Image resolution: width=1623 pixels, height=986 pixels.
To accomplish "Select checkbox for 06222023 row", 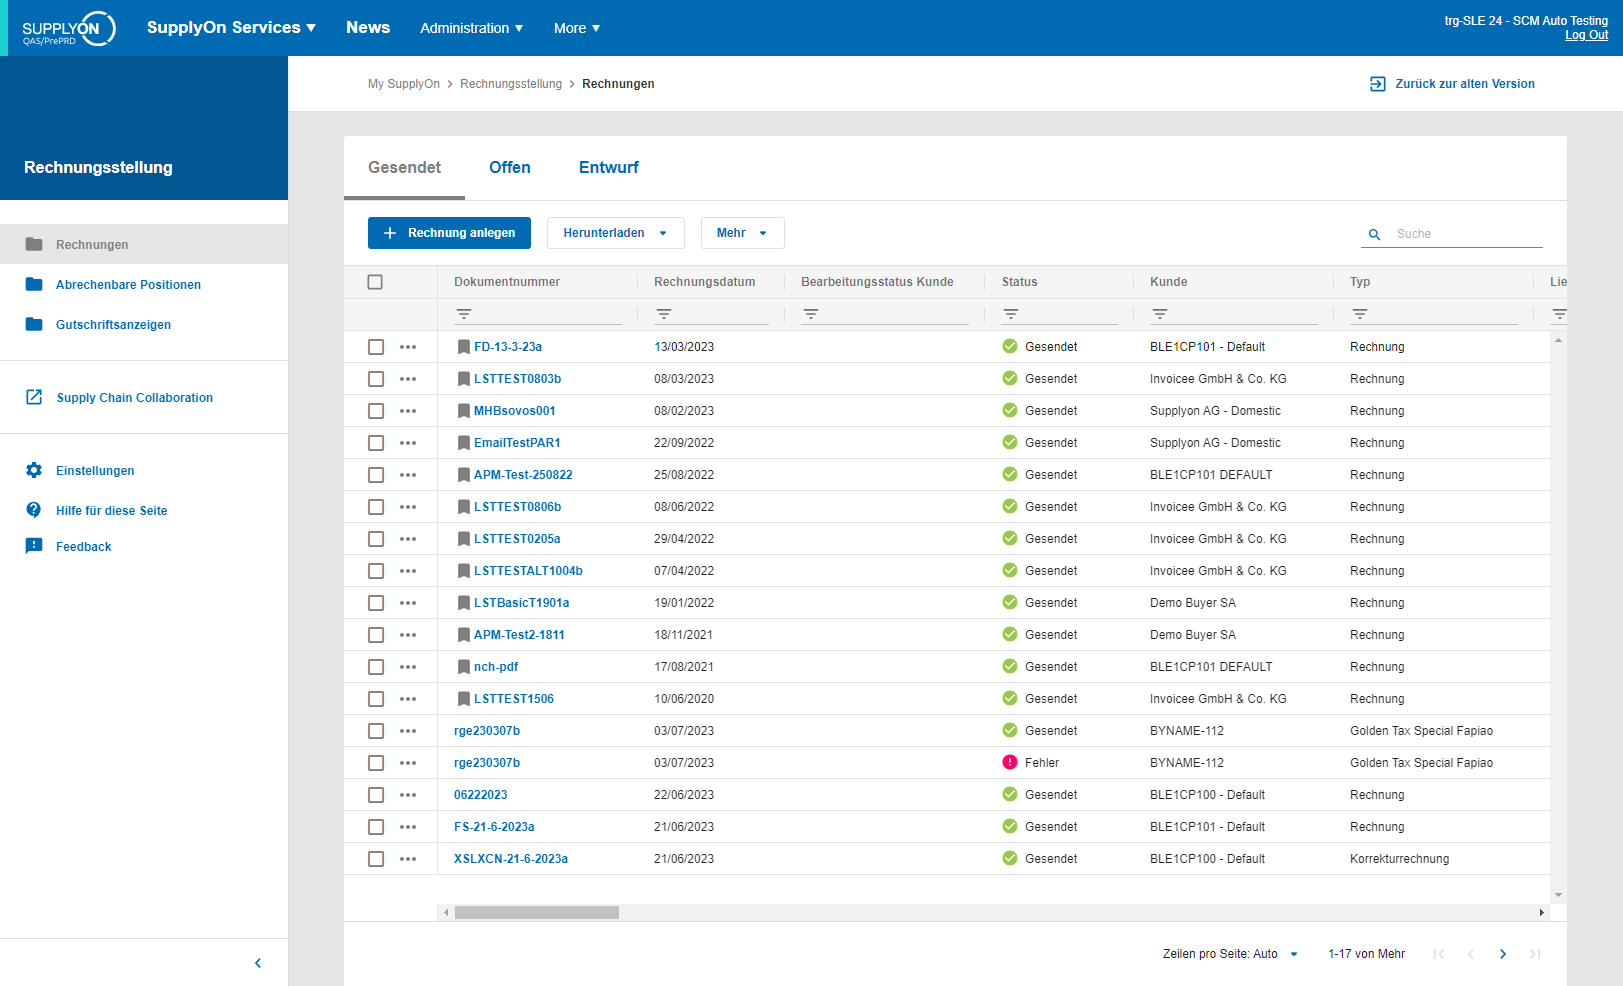I will pos(376,795).
